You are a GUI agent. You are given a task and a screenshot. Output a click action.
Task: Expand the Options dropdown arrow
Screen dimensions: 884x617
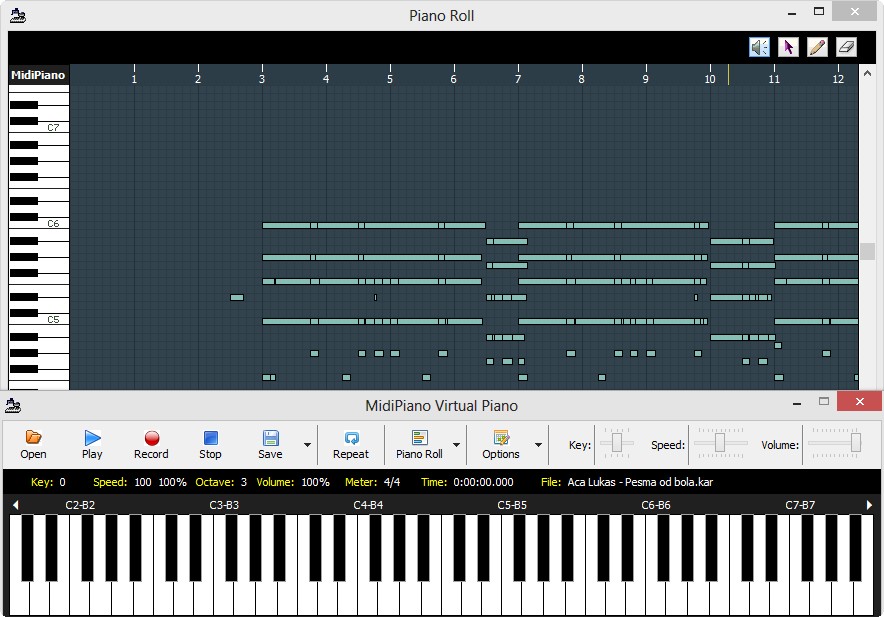(538, 445)
